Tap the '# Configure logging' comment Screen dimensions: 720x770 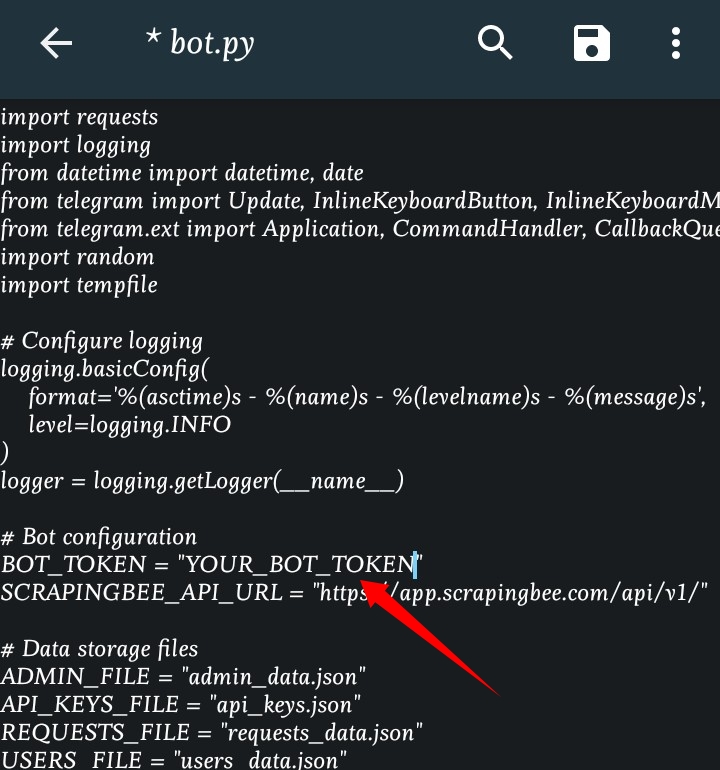tap(102, 341)
